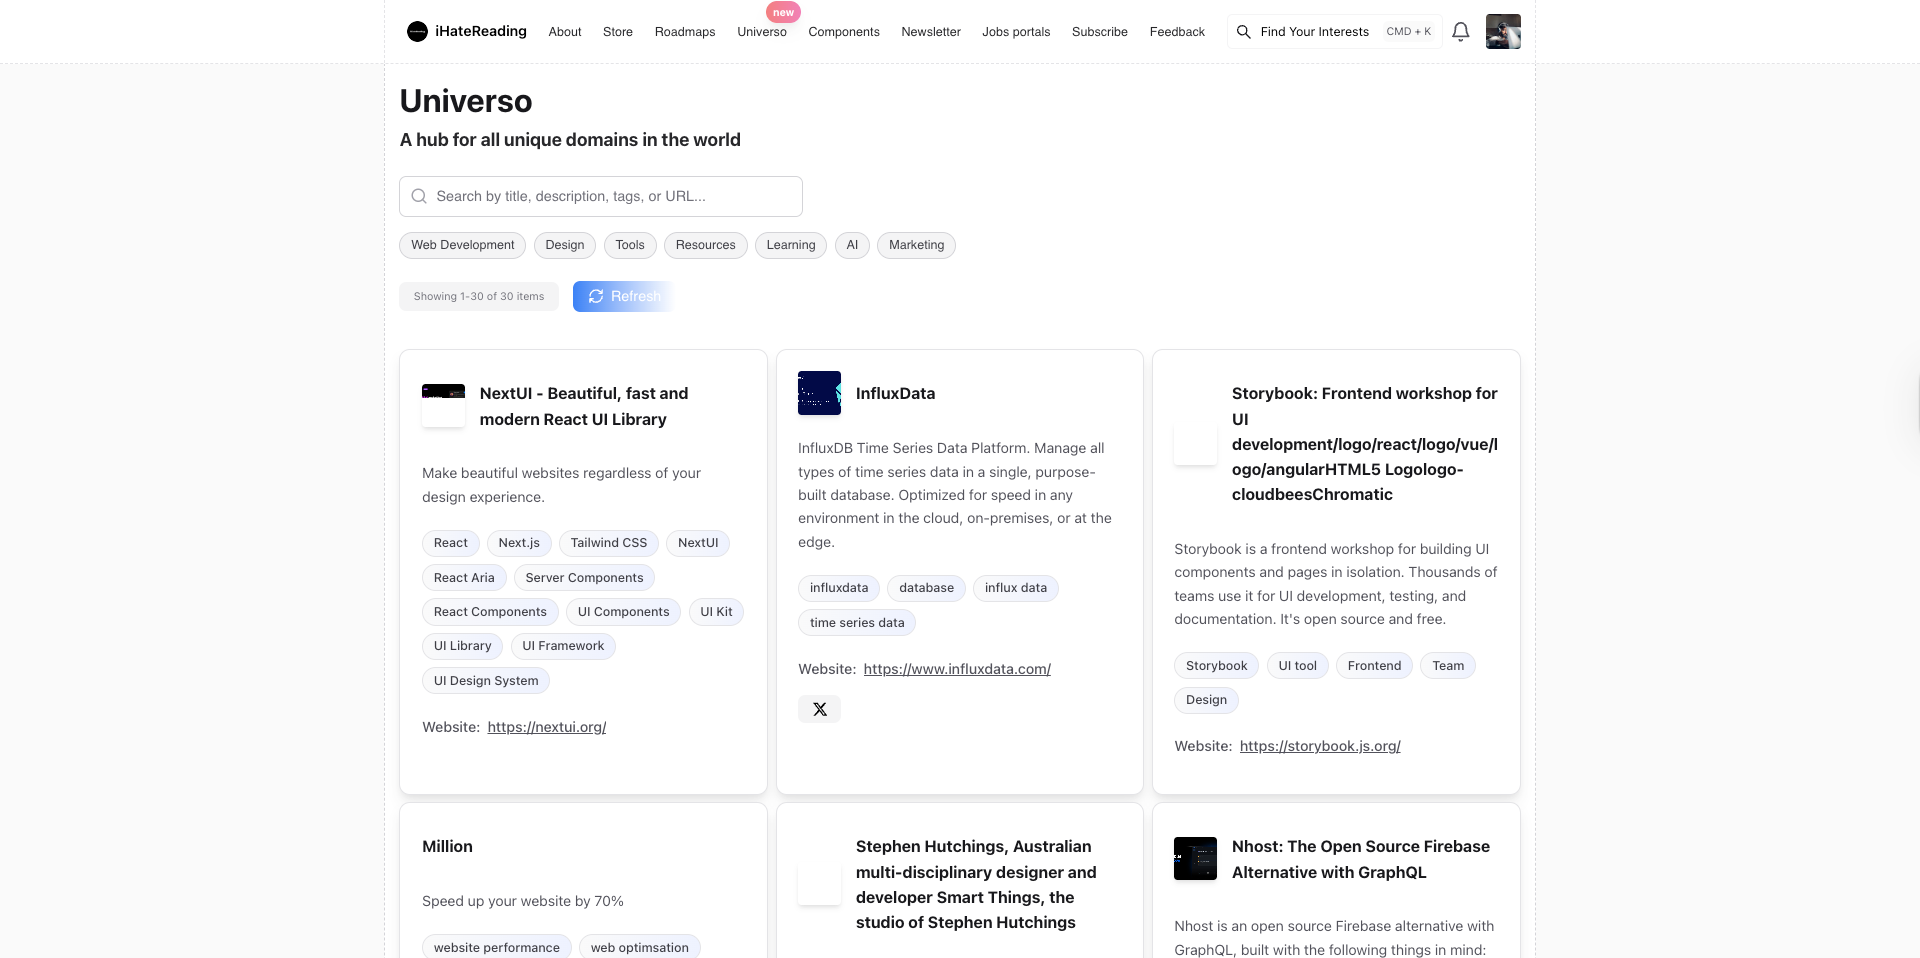Select the influxdata tag
The image size is (1920, 958).
pyautogui.click(x=839, y=588)
